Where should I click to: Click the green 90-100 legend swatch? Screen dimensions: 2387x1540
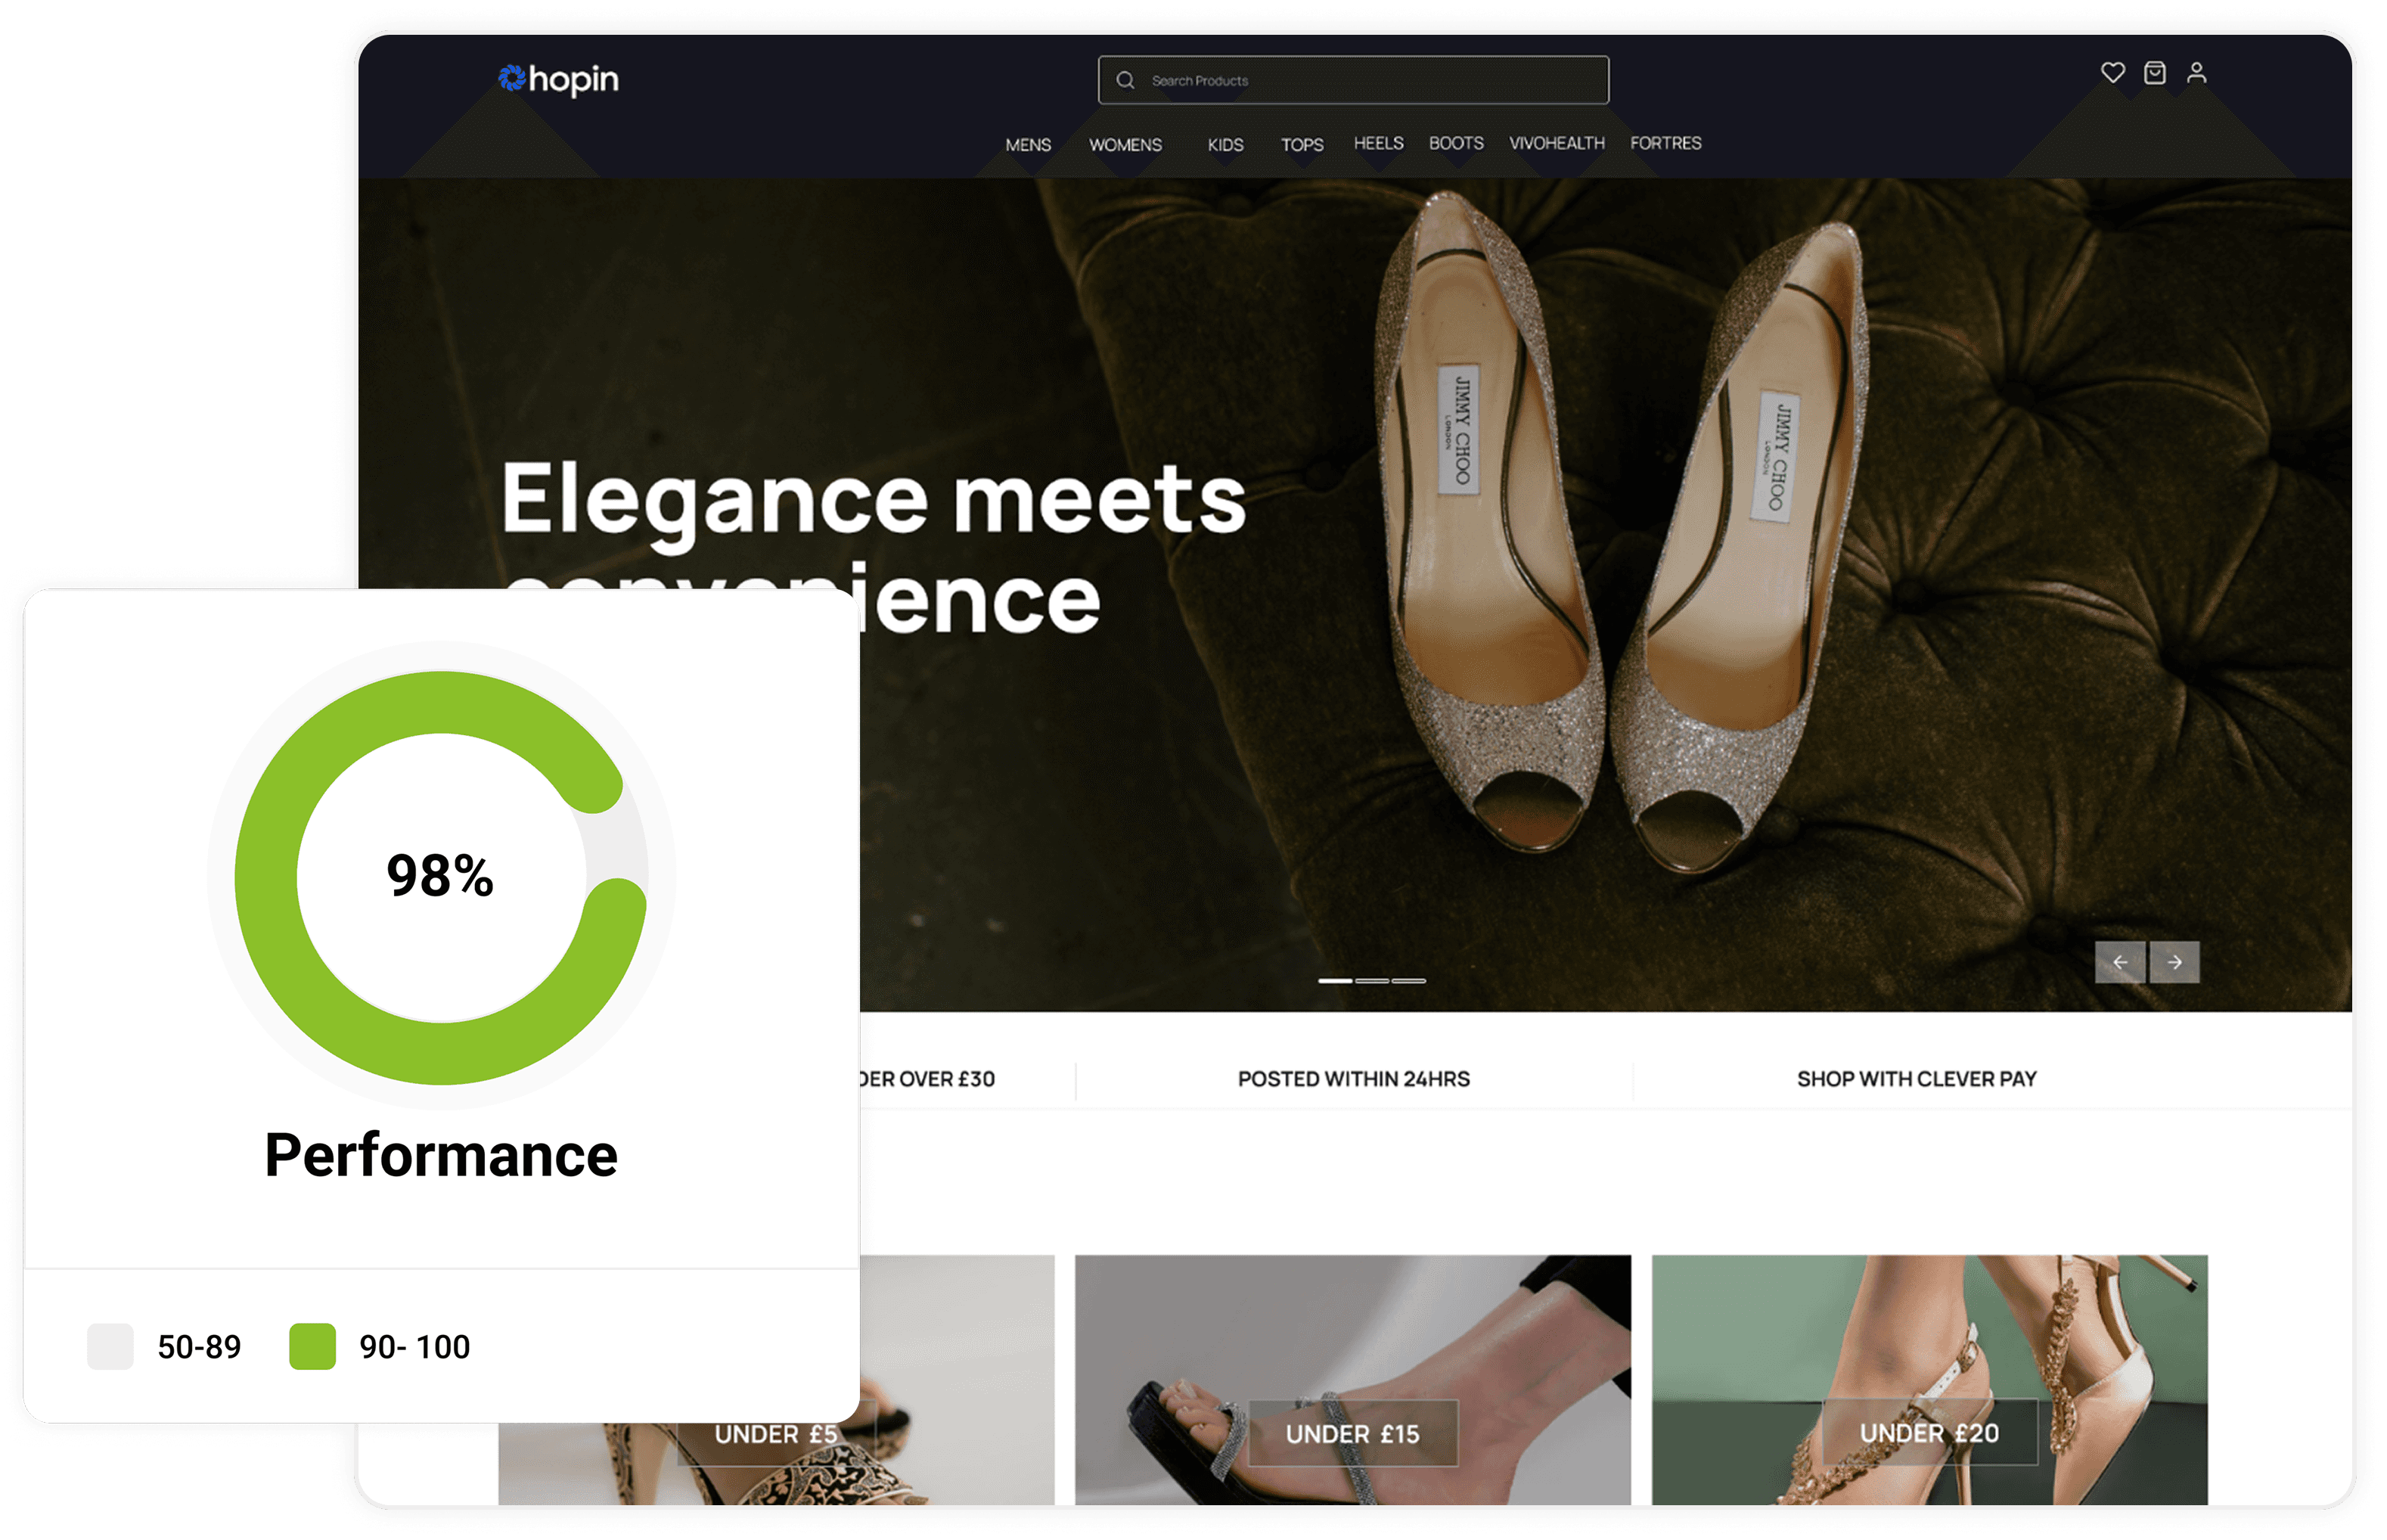[312, 1346]
